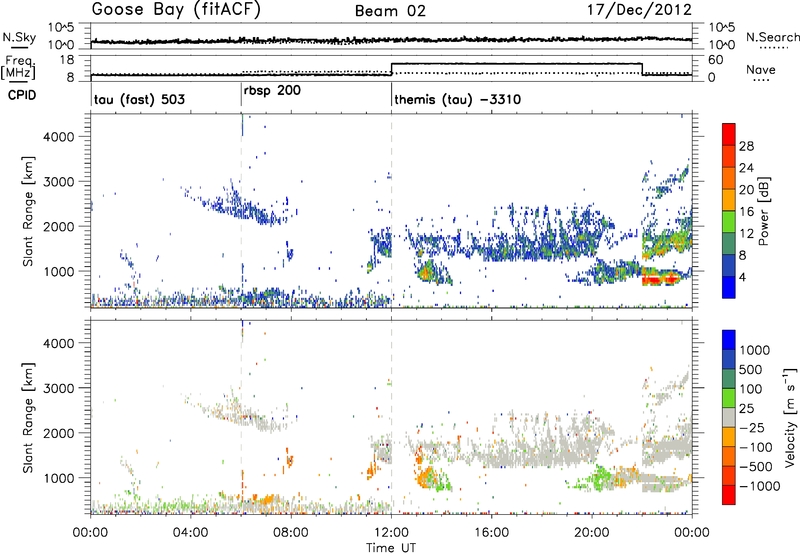
Task: Click the date '17/Dec/2012'
Action: pyautogui.click(x=639, y=10)
